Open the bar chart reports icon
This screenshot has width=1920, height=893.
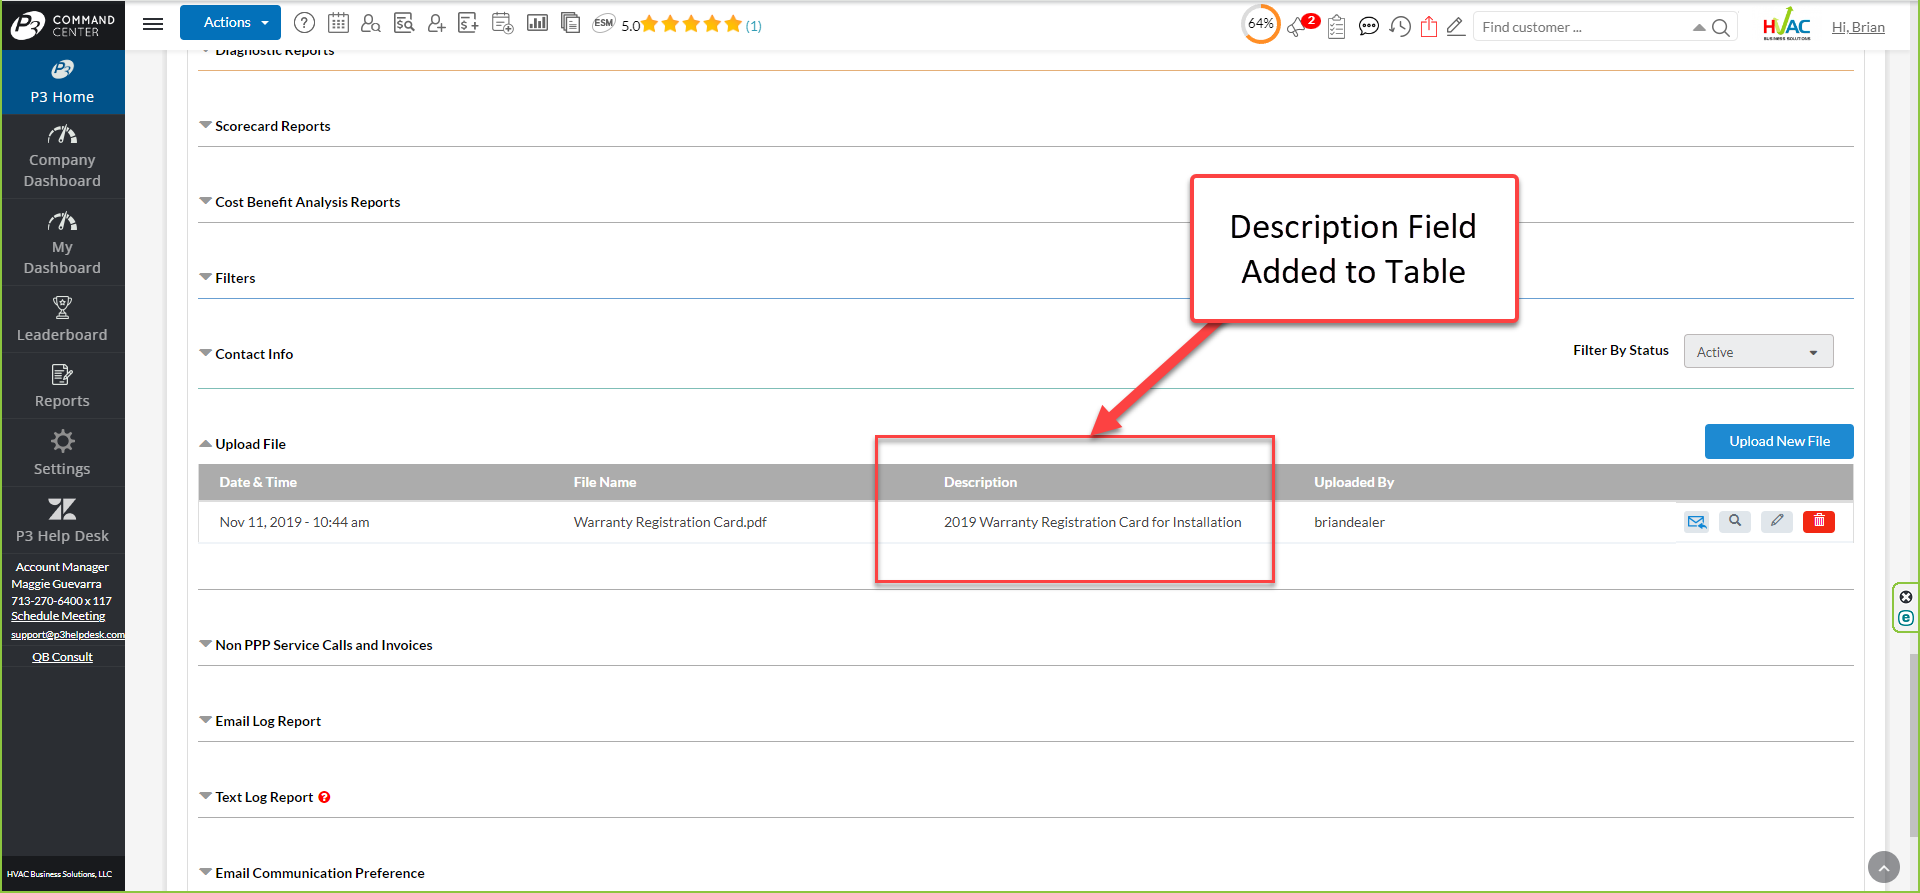(x=537, y=23)
